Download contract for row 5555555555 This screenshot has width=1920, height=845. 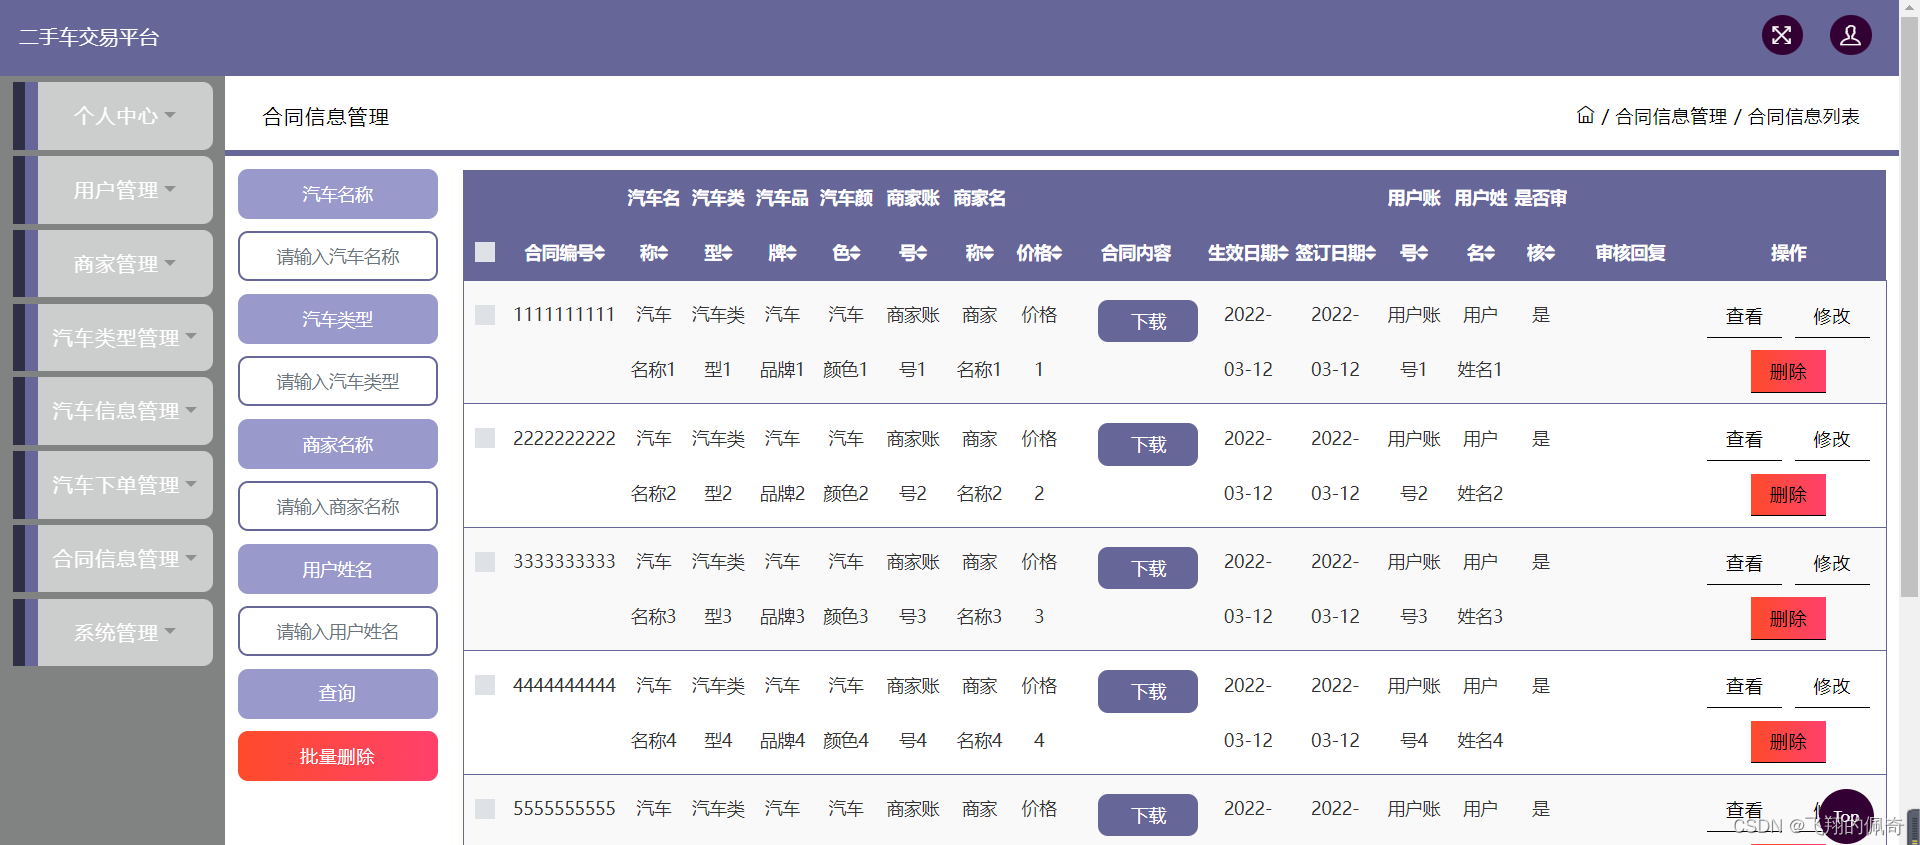(1148, 815)
